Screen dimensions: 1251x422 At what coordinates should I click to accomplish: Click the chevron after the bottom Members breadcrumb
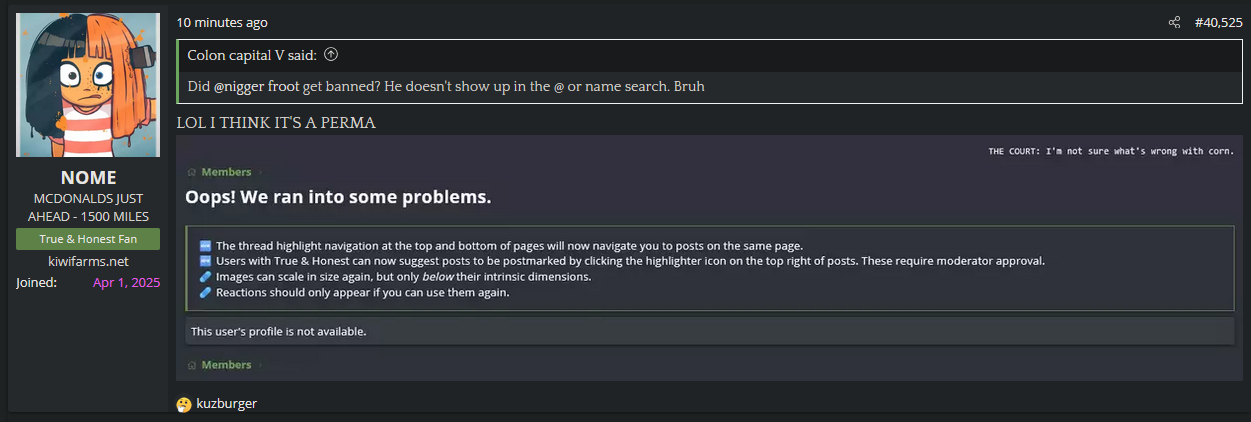[x=261, y=365]
